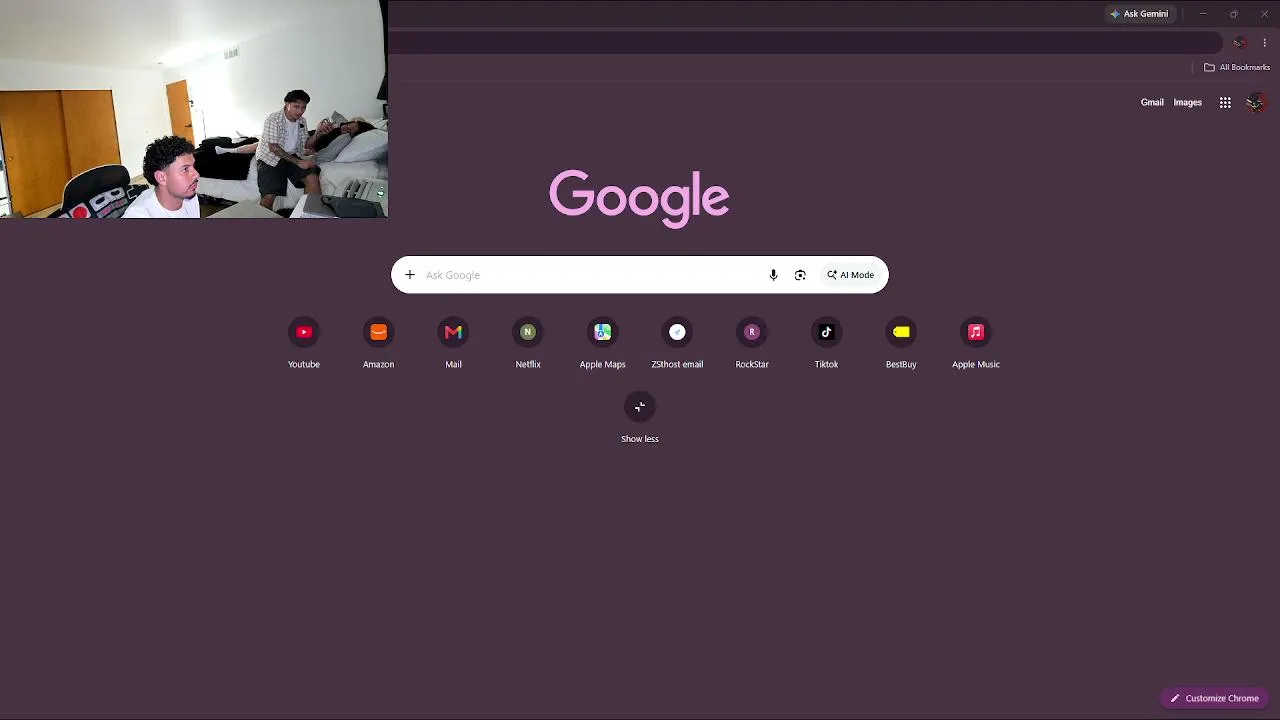Follow the Gmail link
The width and height of the screenshot is (1280, 720).
point(1152,102)
